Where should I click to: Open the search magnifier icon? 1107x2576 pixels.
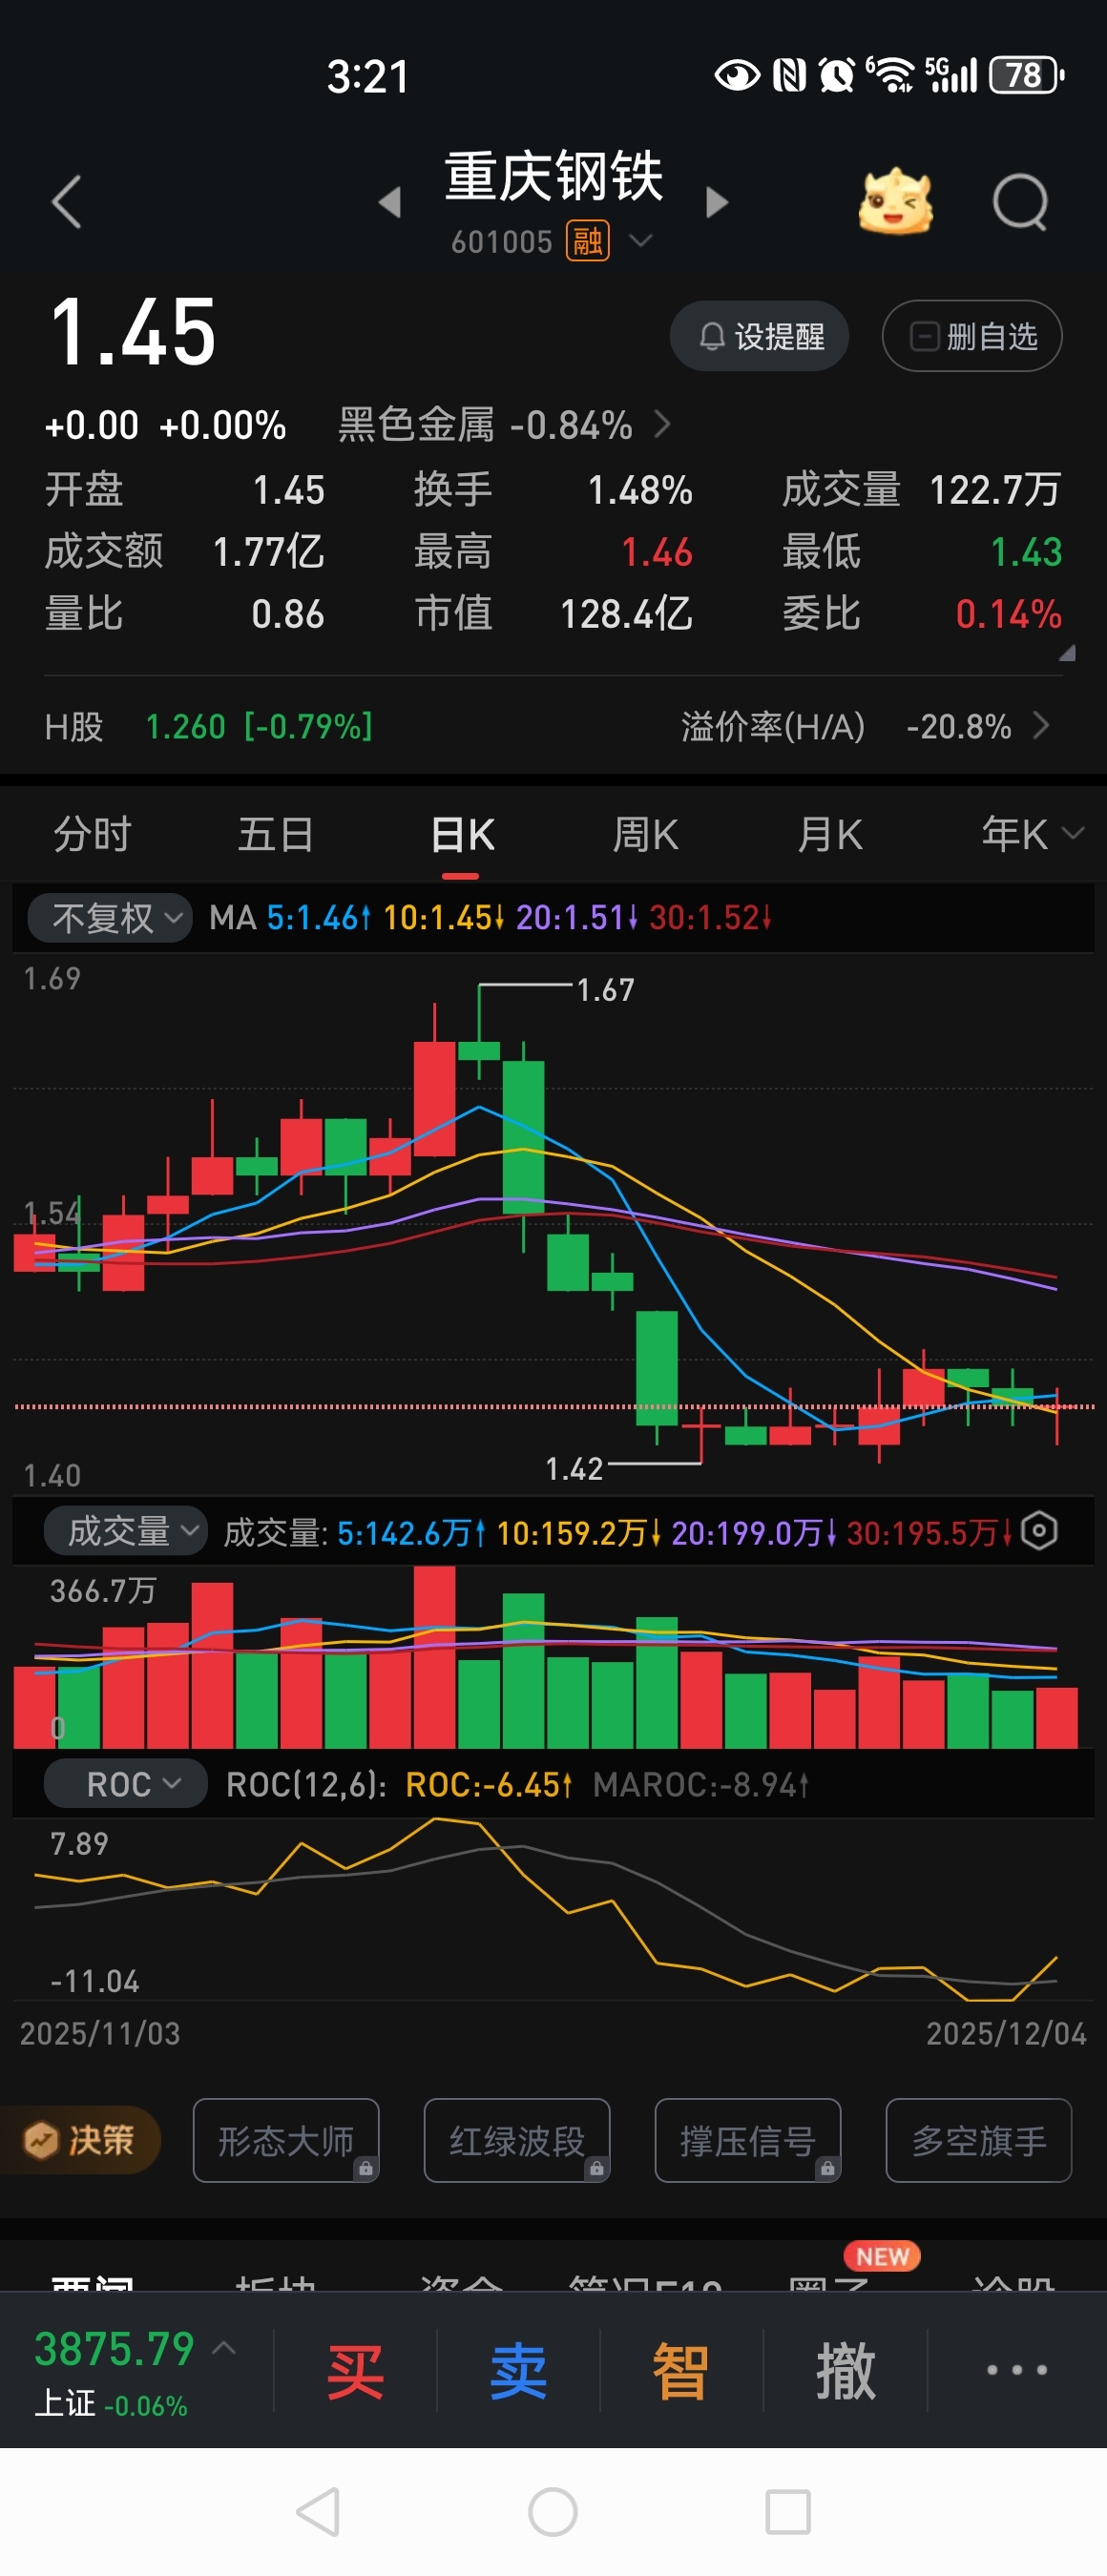tap(1020, 202)
